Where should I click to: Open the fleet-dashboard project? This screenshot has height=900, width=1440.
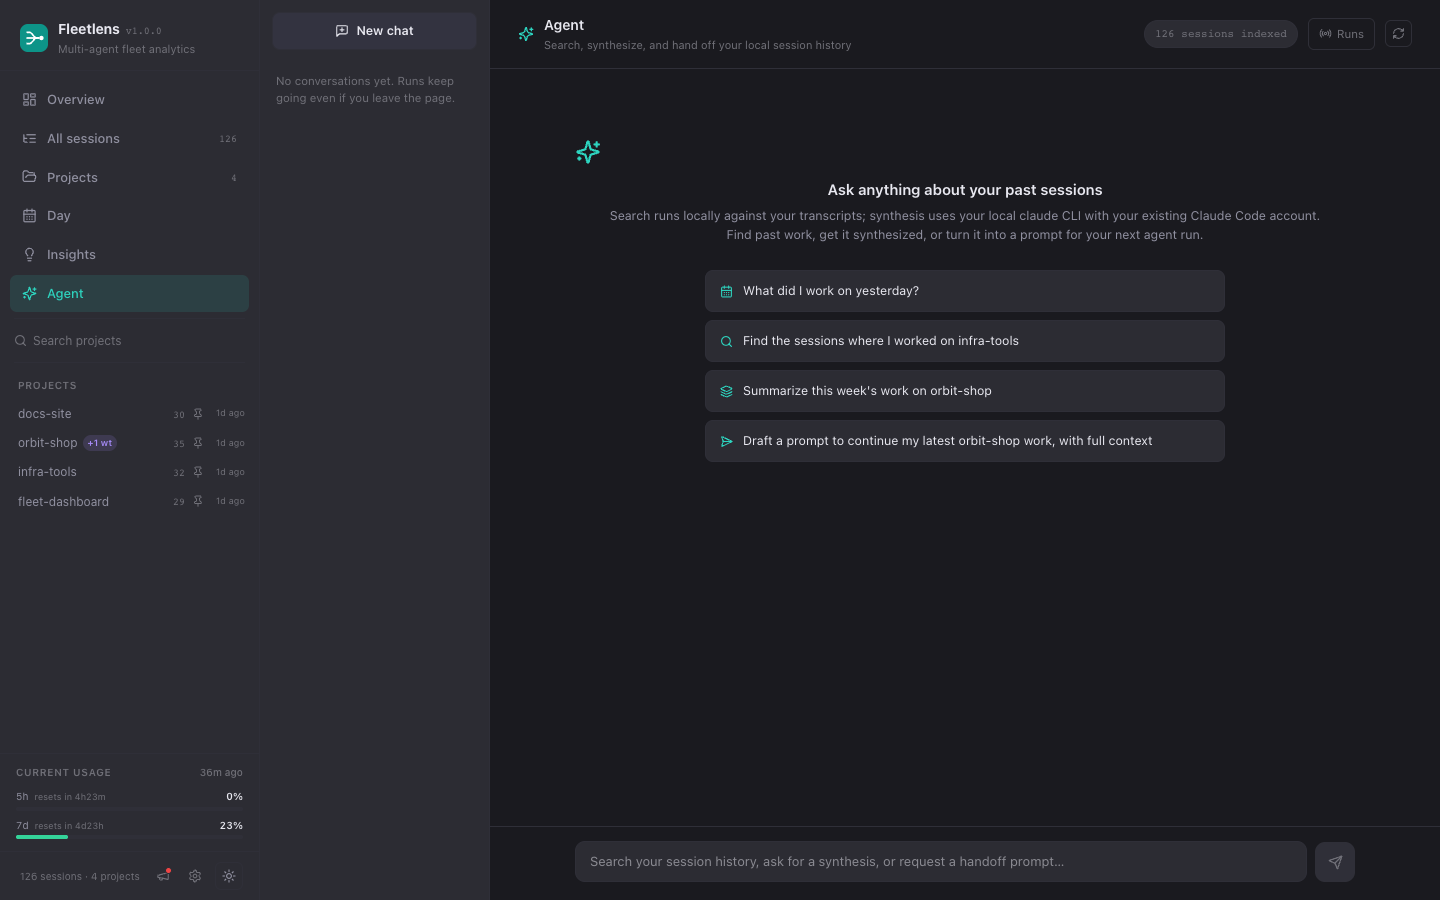click(x=63, y=501)
